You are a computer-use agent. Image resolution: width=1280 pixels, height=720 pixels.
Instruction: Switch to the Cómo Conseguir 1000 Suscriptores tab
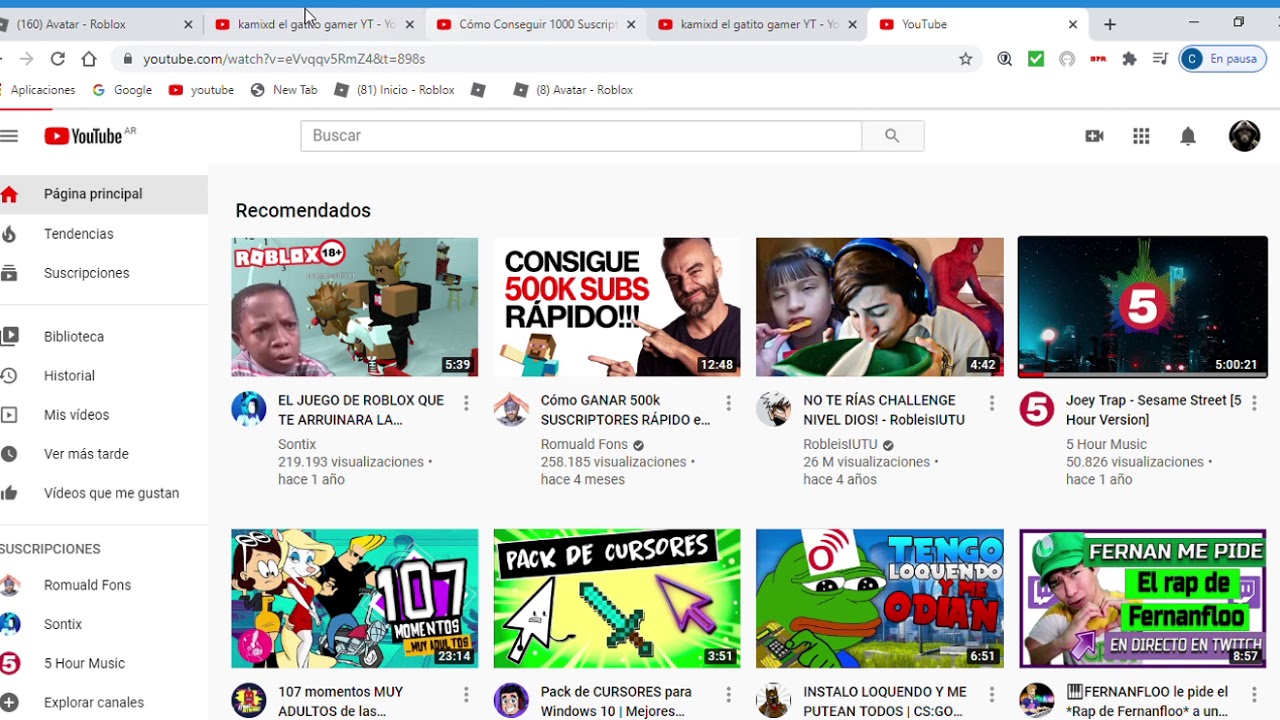pos(535,24)
